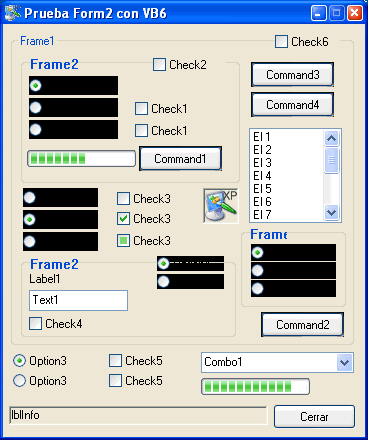This screenshot has height=440, width=368.
Task: Enable the Check2 checkbox
Action: [x=159, y=65]
